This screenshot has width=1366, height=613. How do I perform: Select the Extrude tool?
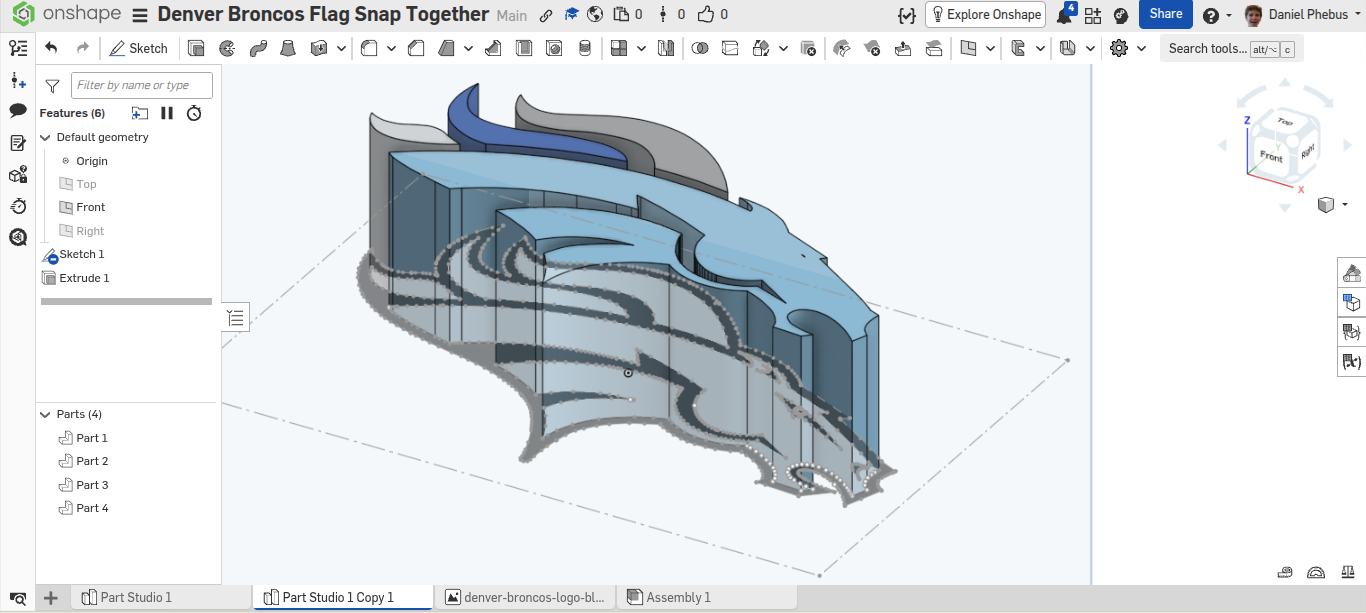tap(196, 48)
